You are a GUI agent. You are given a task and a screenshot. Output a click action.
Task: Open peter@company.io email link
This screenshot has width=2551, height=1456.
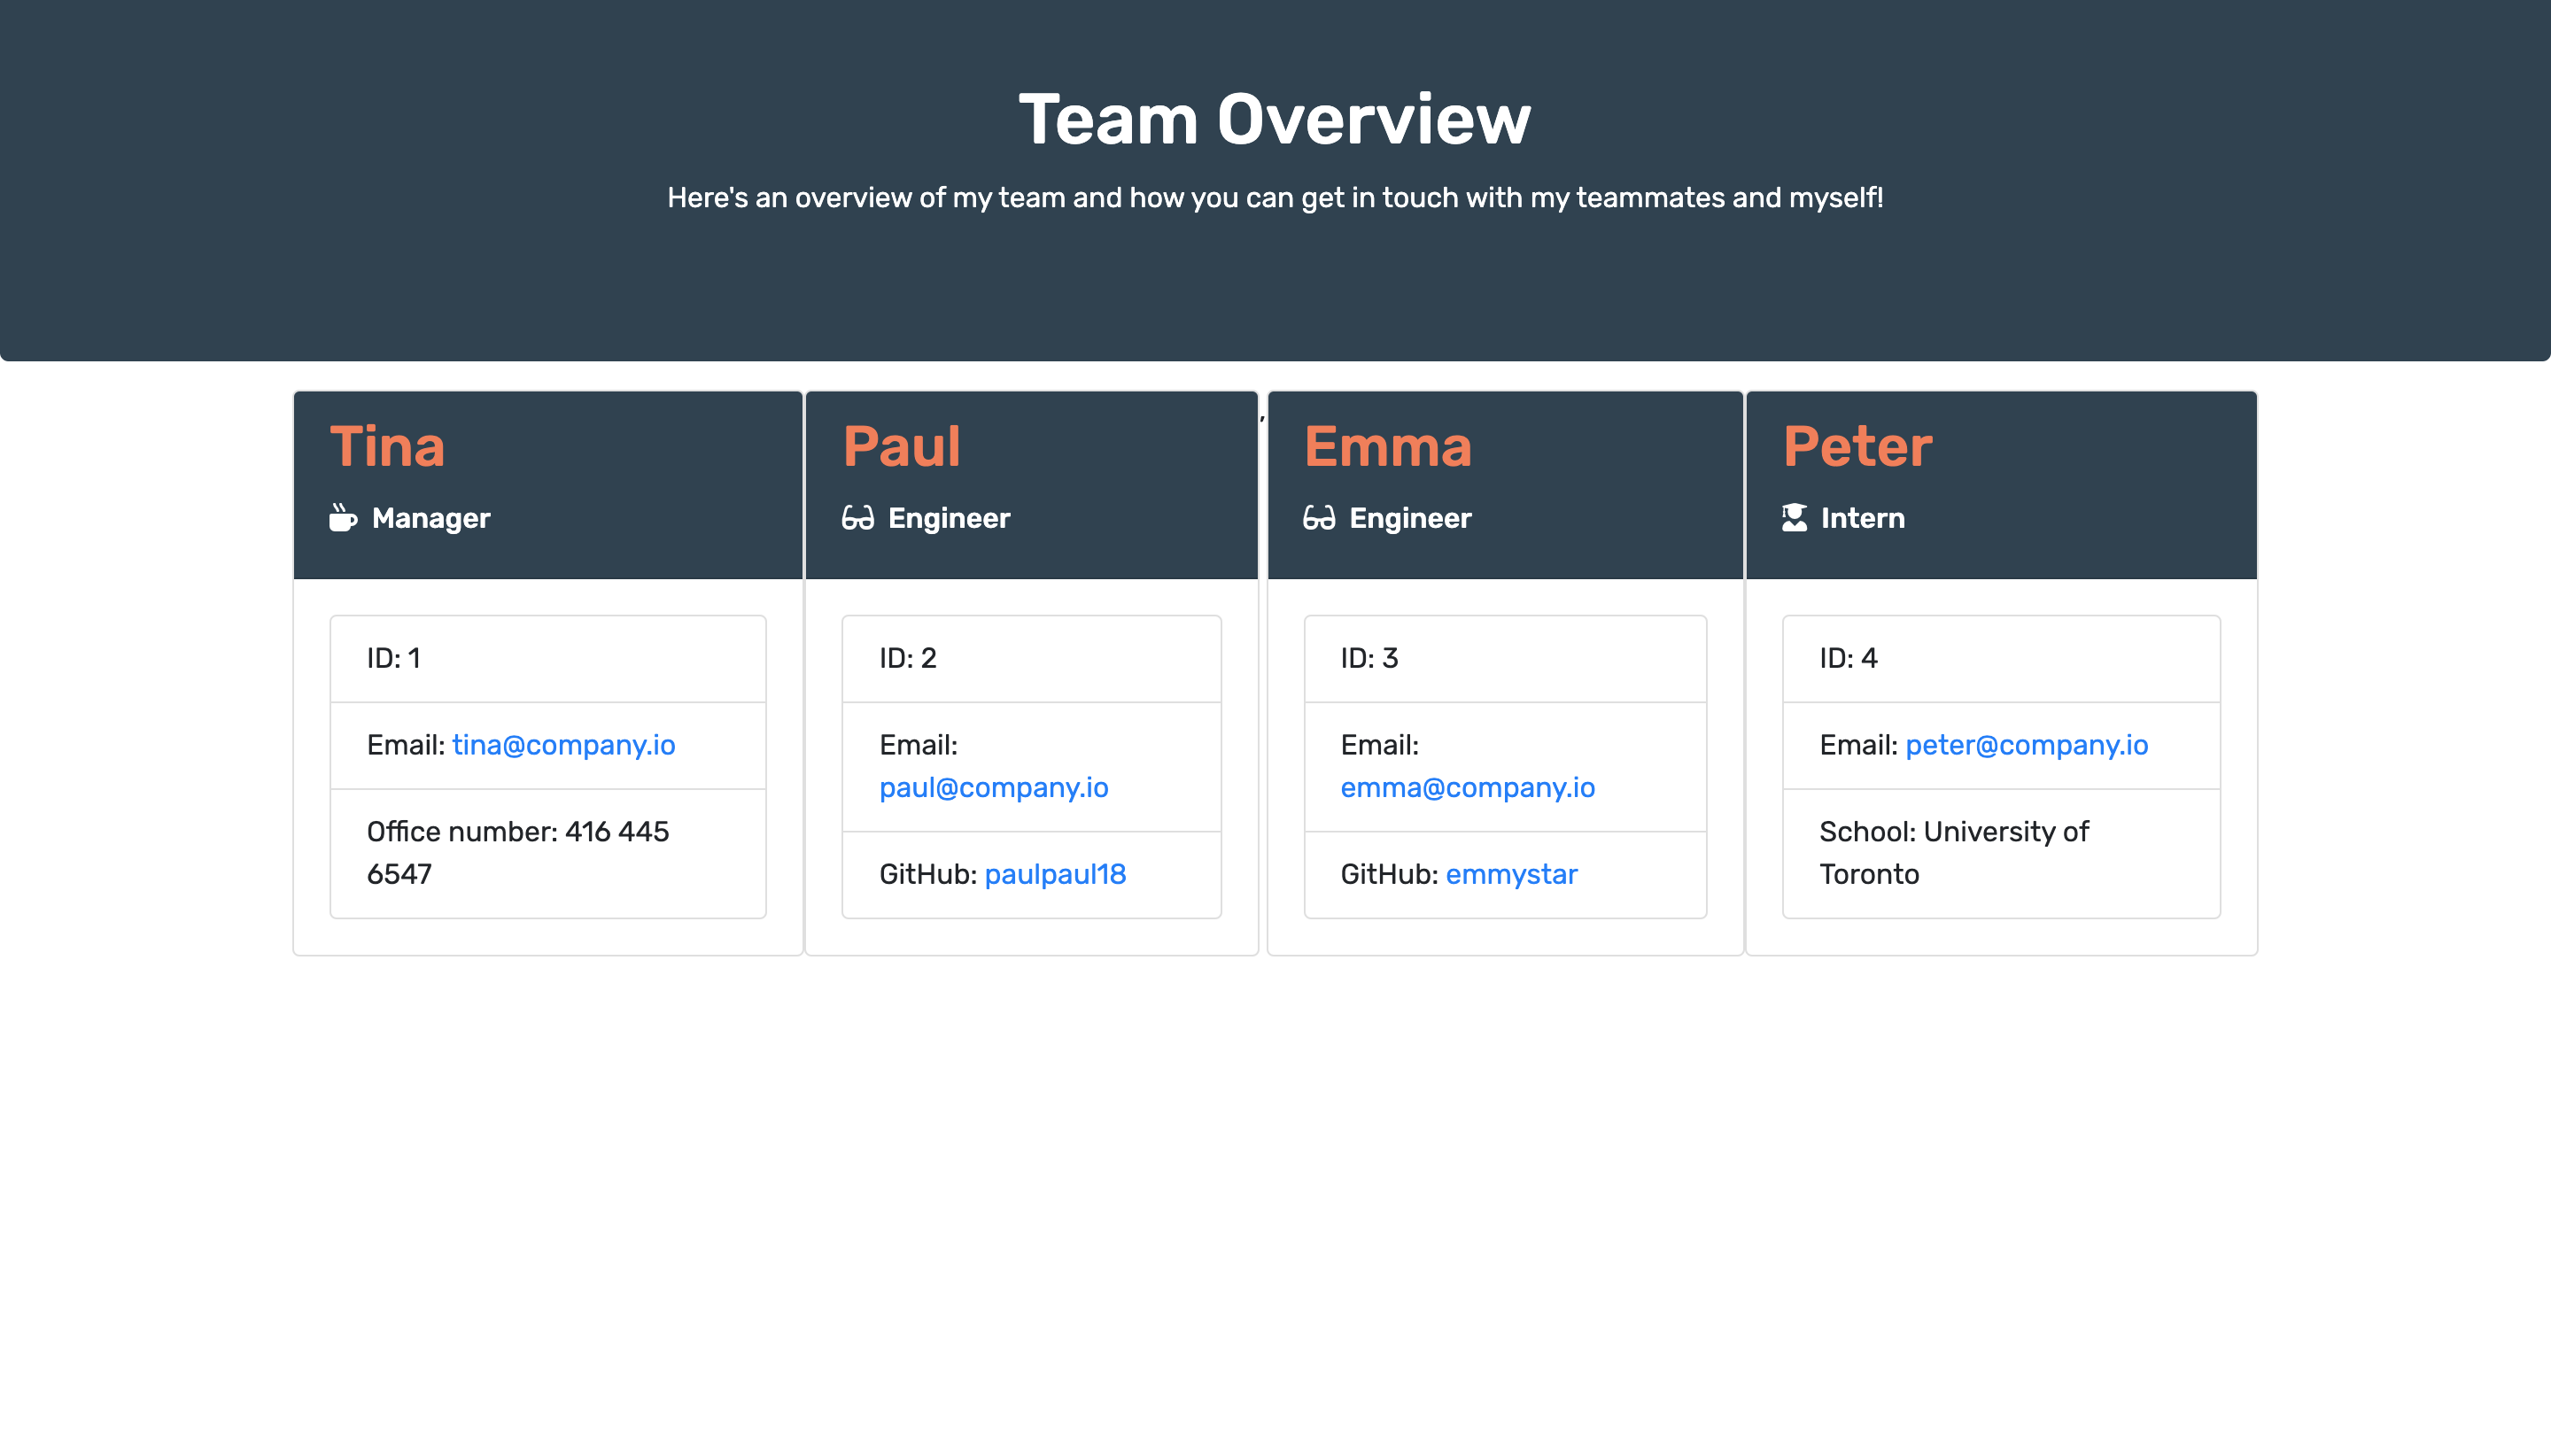click(x=2027, y=745)
